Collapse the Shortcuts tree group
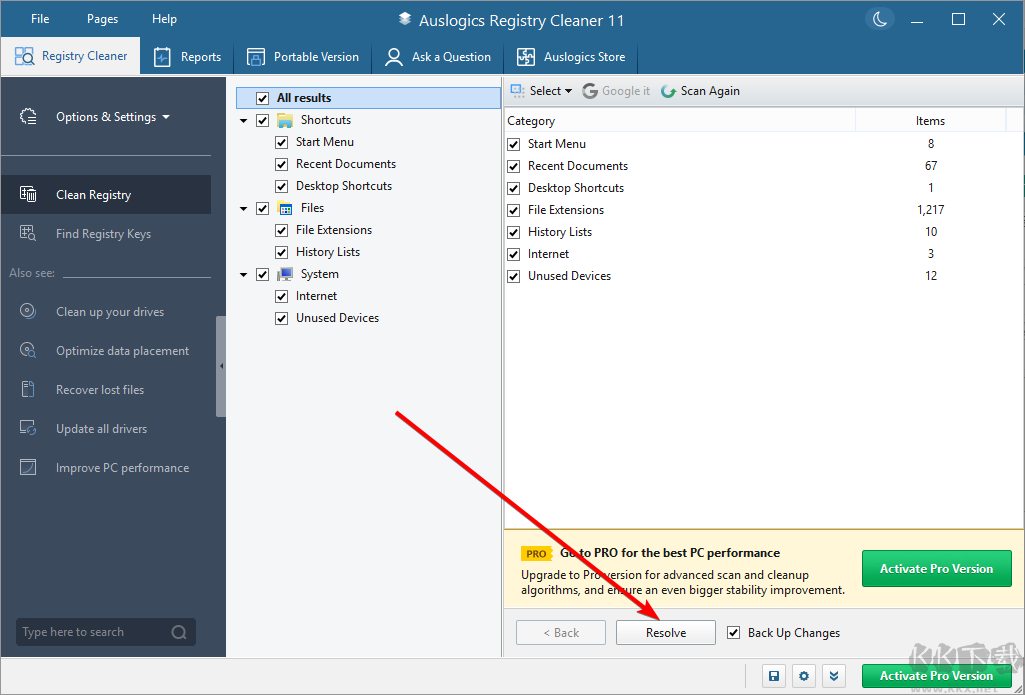The height and width of the screenshot is (695, 1025). click(x=243, y=119)
